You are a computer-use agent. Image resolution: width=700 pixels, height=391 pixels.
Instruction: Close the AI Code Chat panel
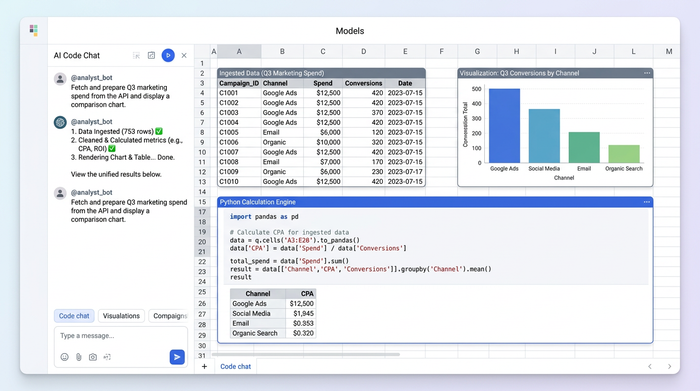click(x=184, y=55)
